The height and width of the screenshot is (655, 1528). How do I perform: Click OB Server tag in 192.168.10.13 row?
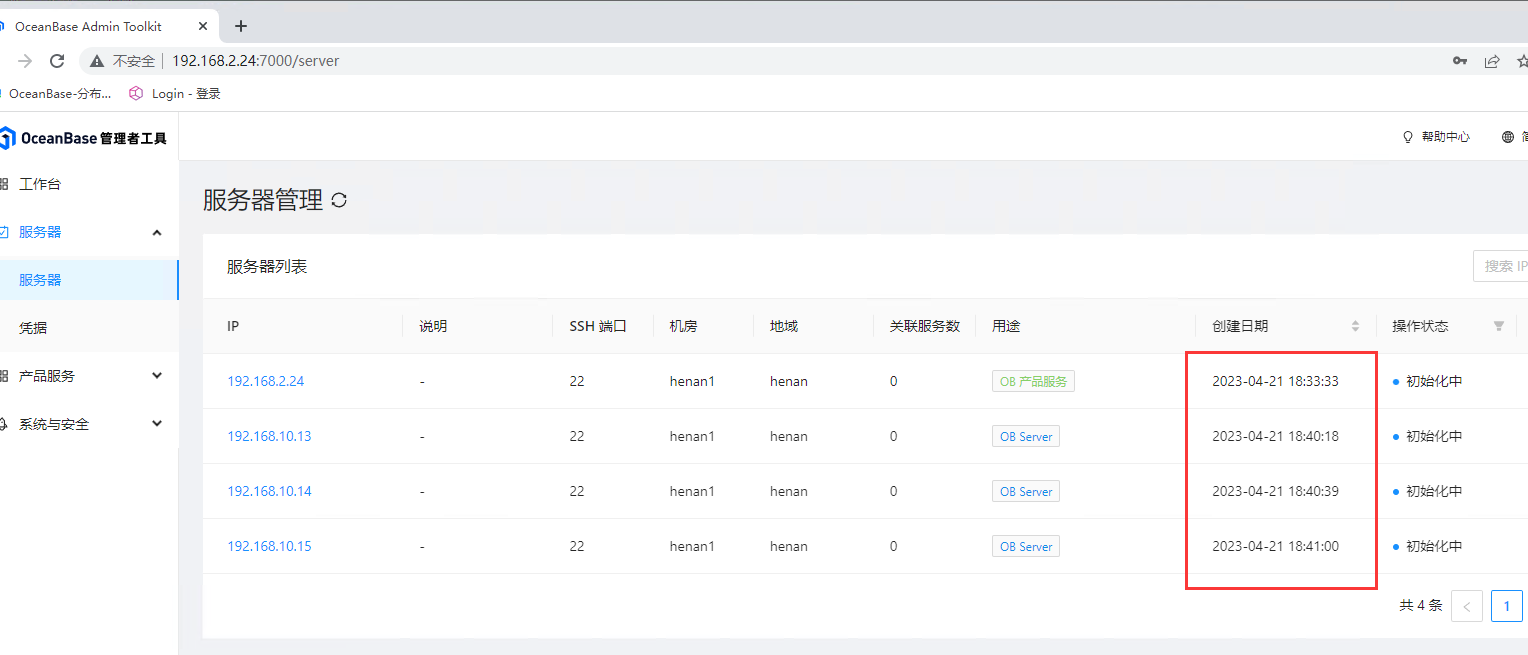1026,436
